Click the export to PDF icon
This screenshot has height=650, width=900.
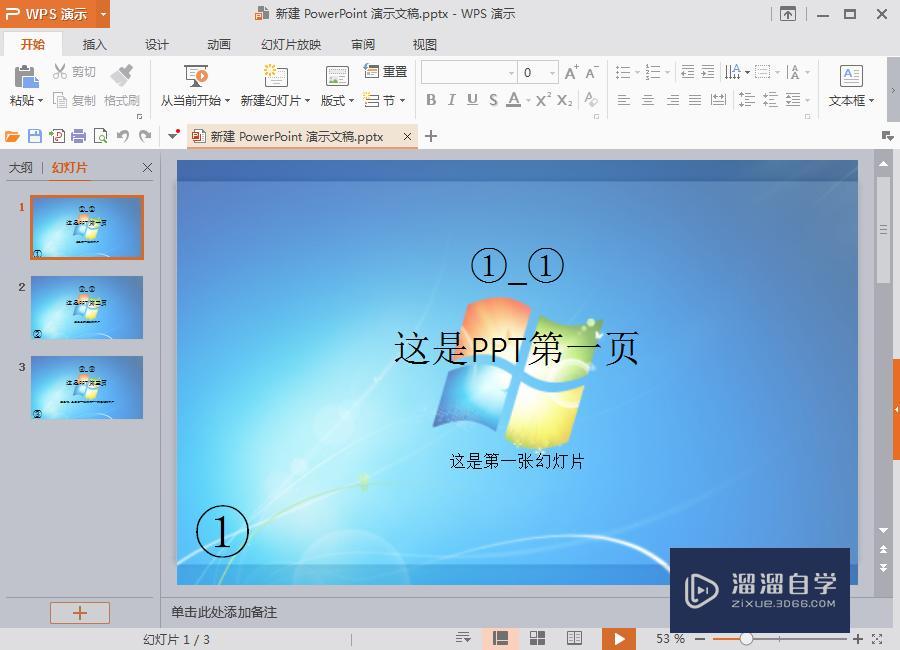(56, 136)
